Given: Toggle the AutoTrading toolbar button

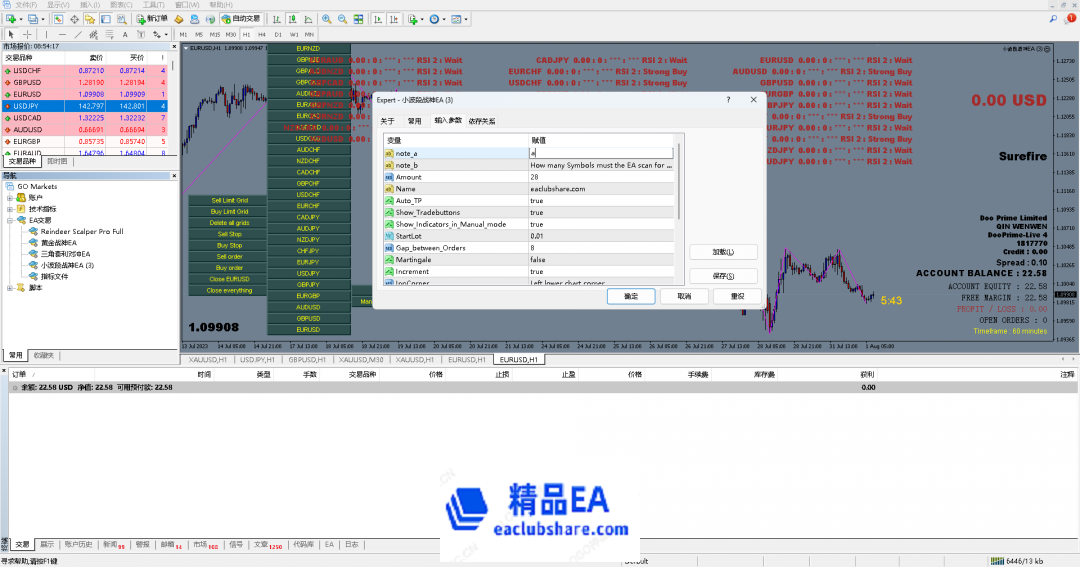Looking at the screenshot, I should coord(240,19).
